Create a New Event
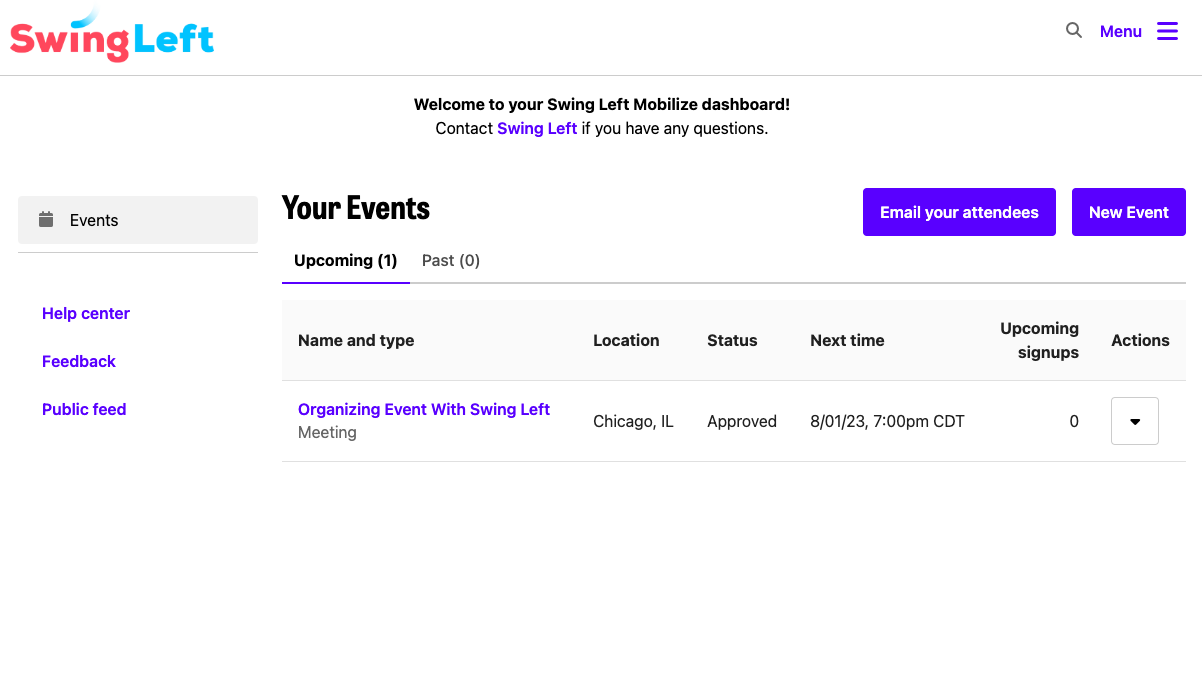Image resolution: width=1202 pixels, height=678 pixels. pos(1129,212)
